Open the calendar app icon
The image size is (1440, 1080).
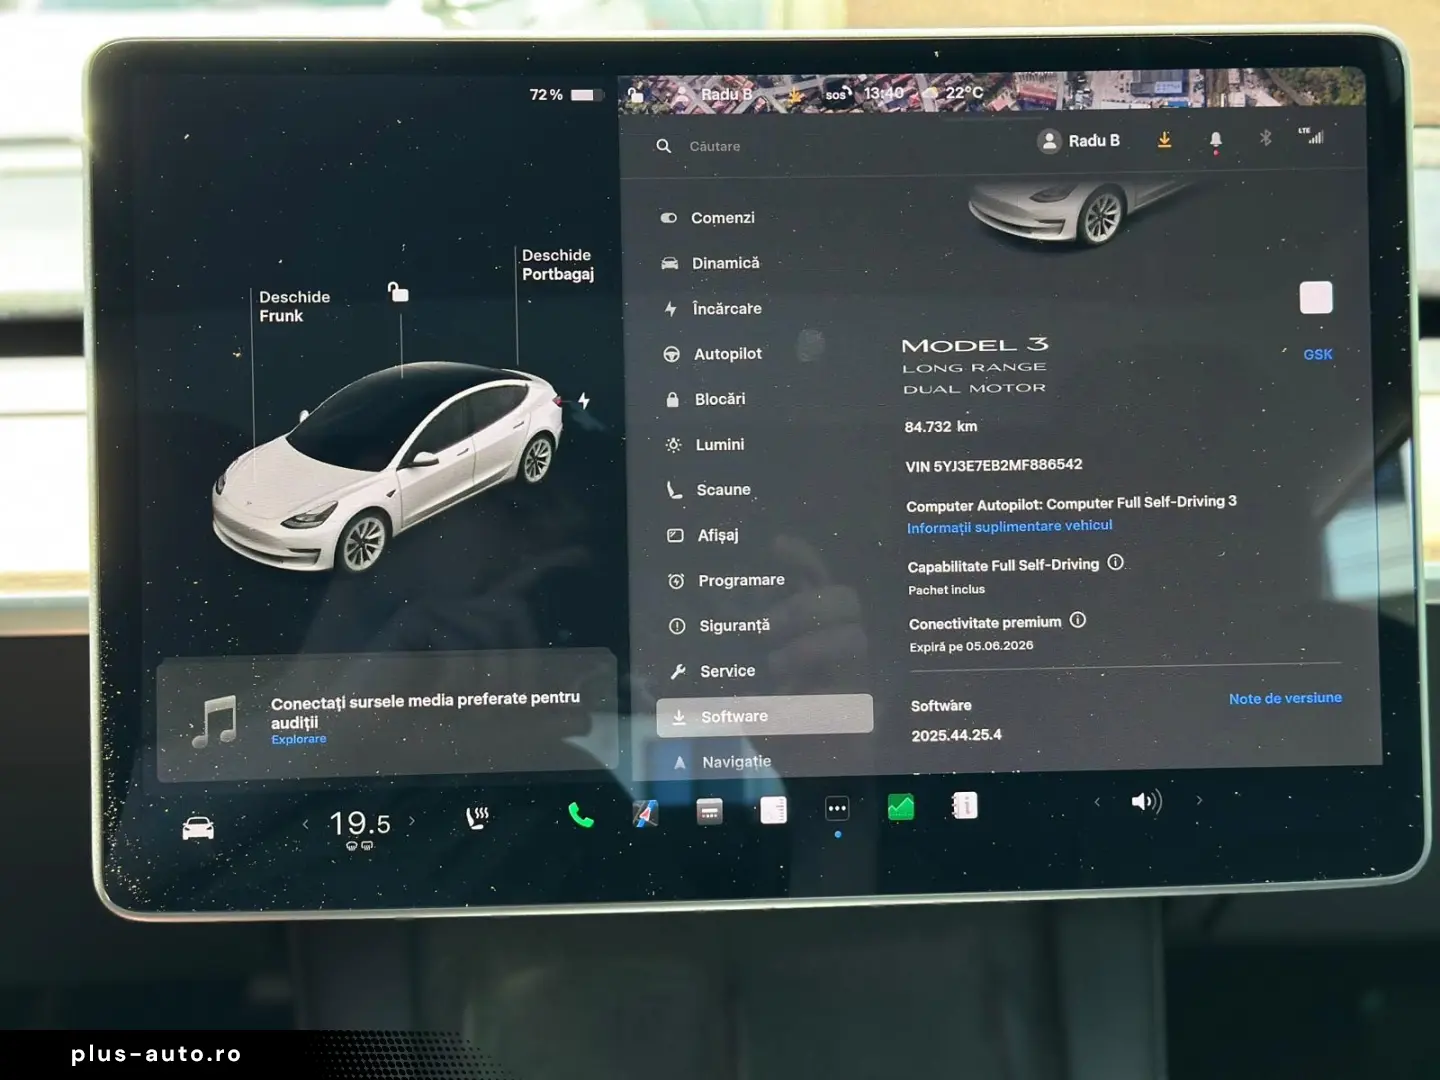click(x=710, y=811)
